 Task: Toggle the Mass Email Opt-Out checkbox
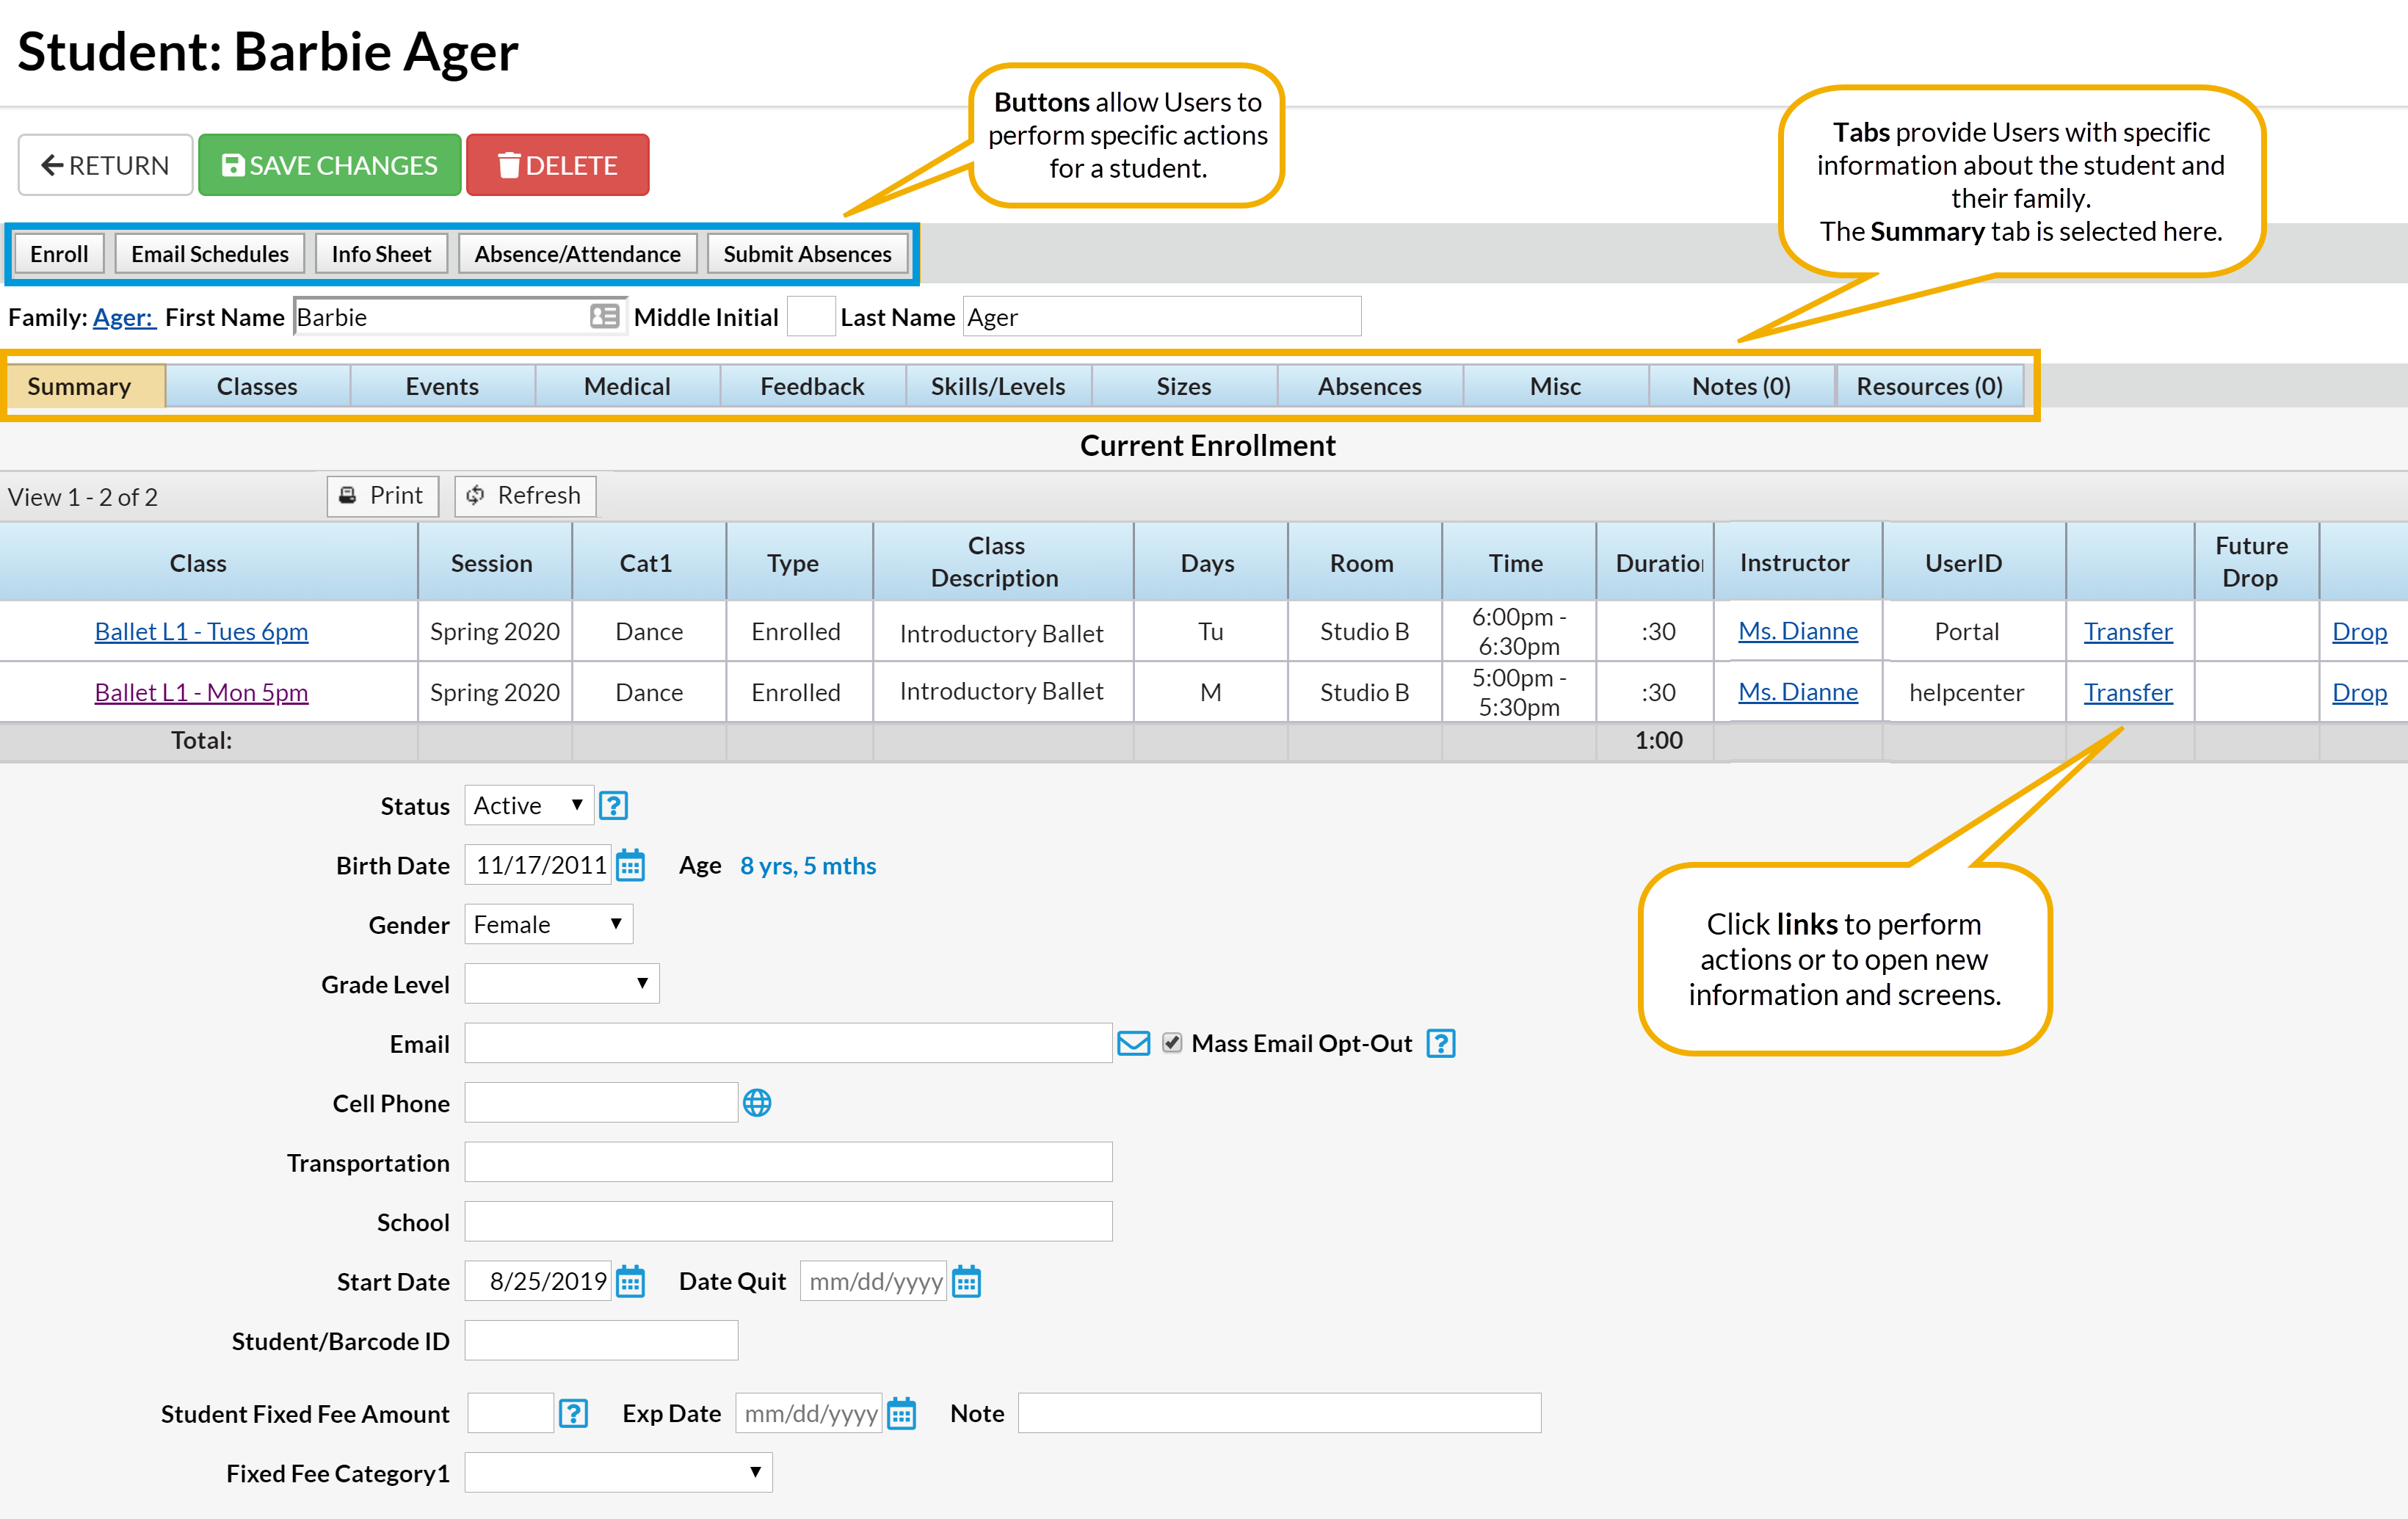[x=1172, y=1043]
